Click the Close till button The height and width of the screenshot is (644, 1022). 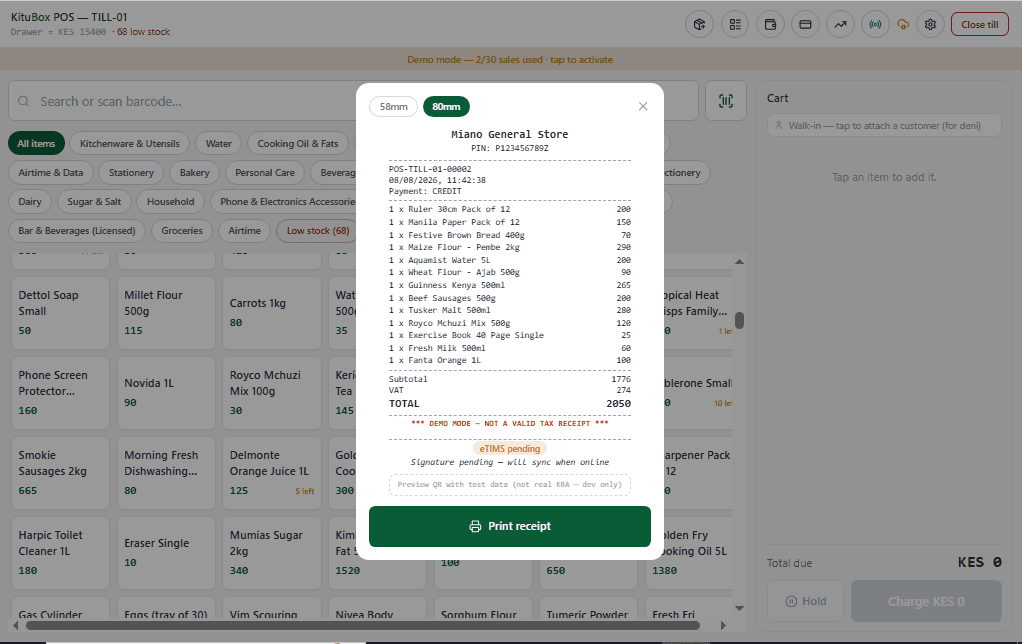point(980,25)
